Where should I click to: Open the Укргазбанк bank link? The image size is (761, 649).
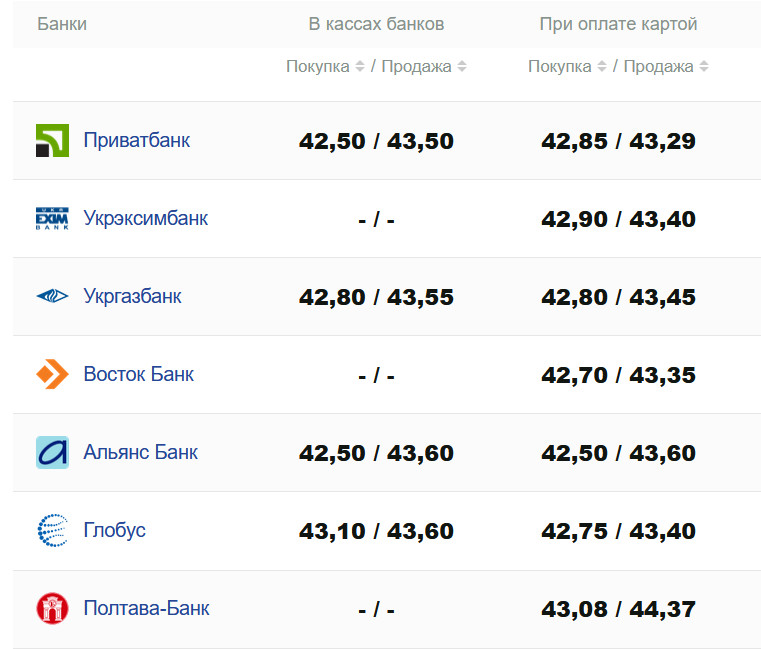(133, 297)
